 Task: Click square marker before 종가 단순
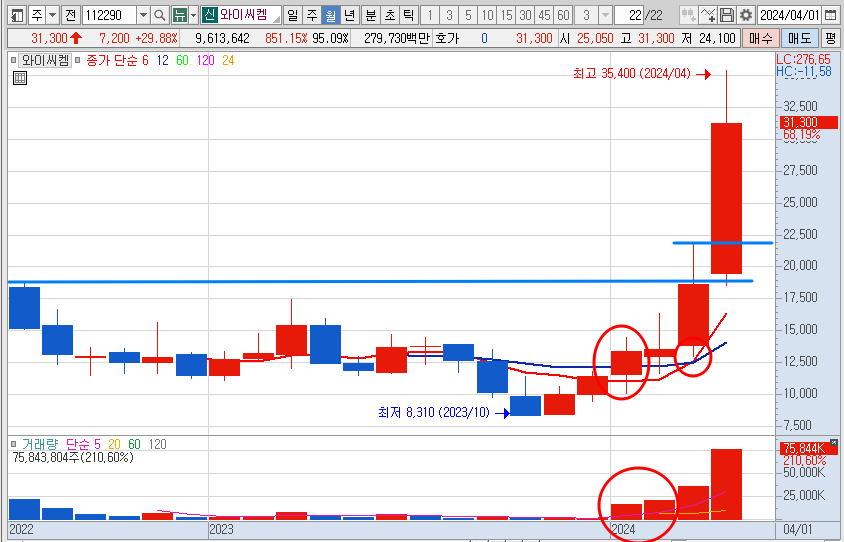coord(78,60)
